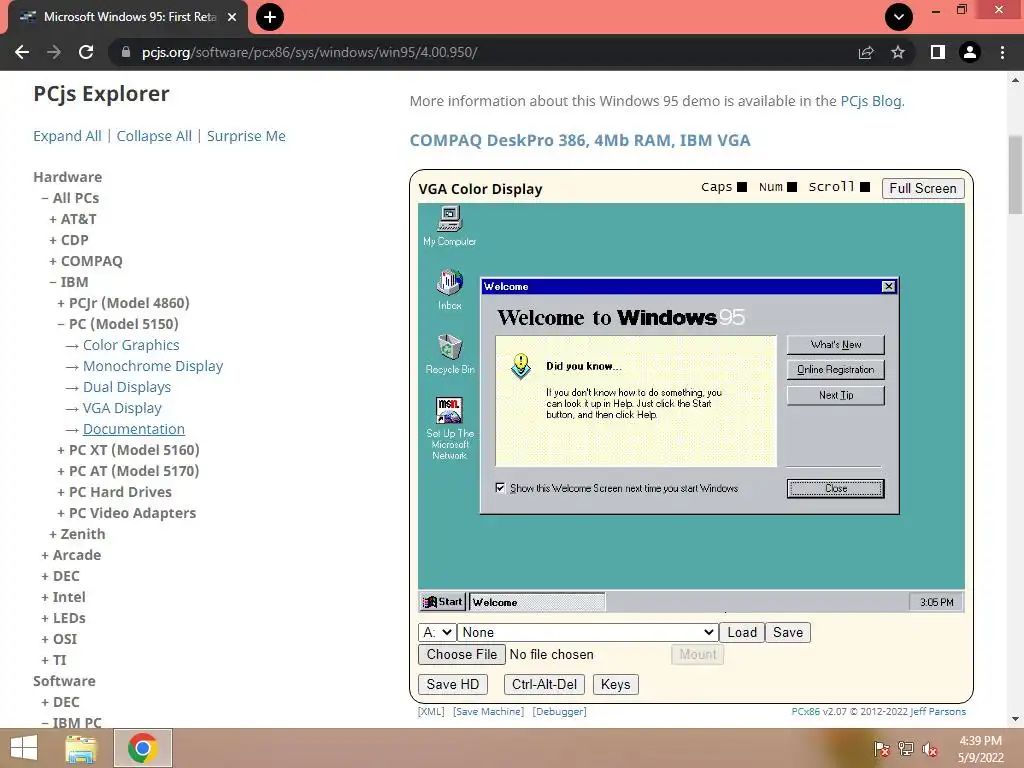Open the Chrome three-dot menu
Screen dimensions: 1024x768
point(1002,52)
